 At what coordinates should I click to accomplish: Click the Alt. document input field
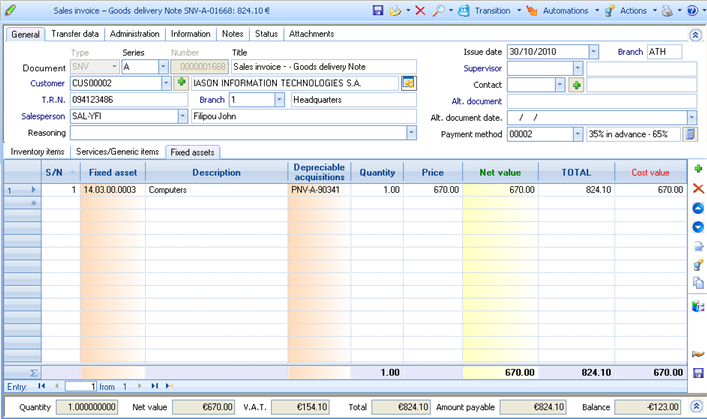tap(602, 101)
